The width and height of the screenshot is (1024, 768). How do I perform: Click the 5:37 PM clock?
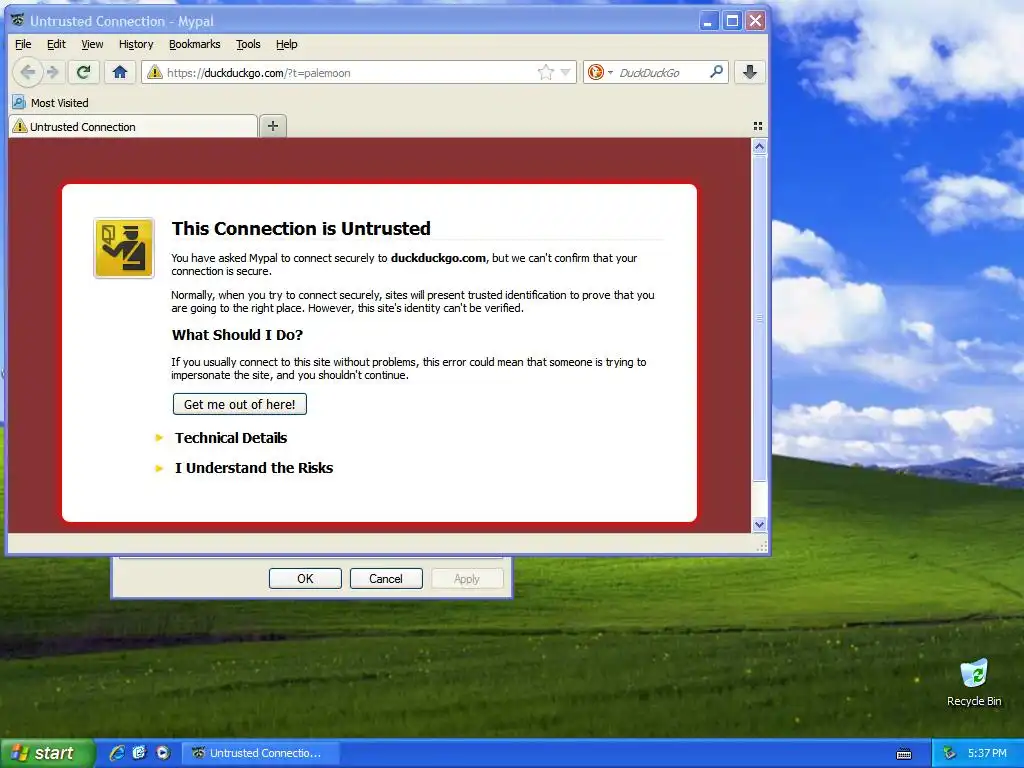coord(987,753)
